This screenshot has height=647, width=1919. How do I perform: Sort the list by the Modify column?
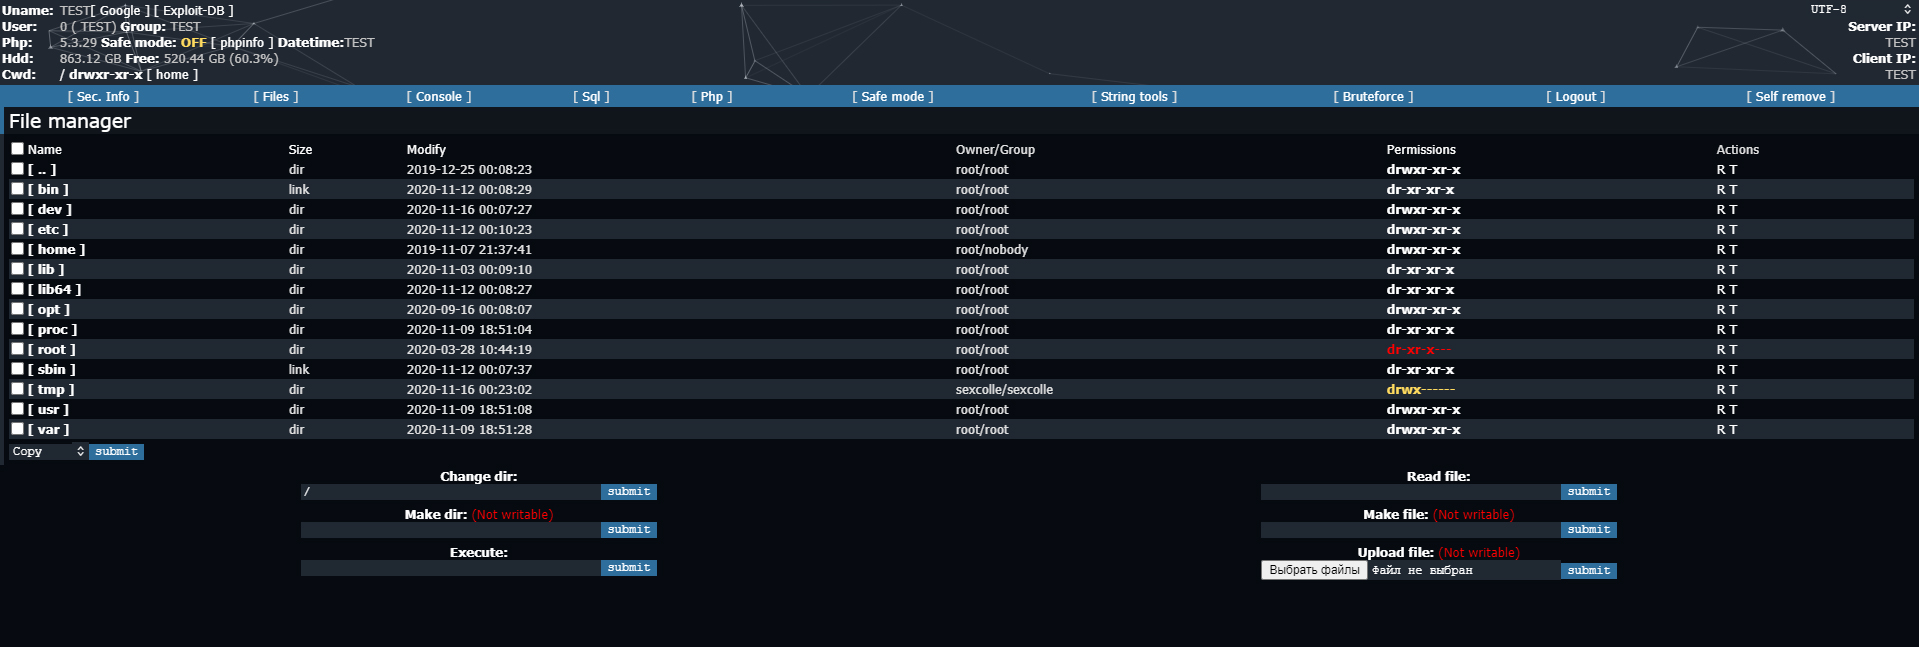[x=426, y=150]
